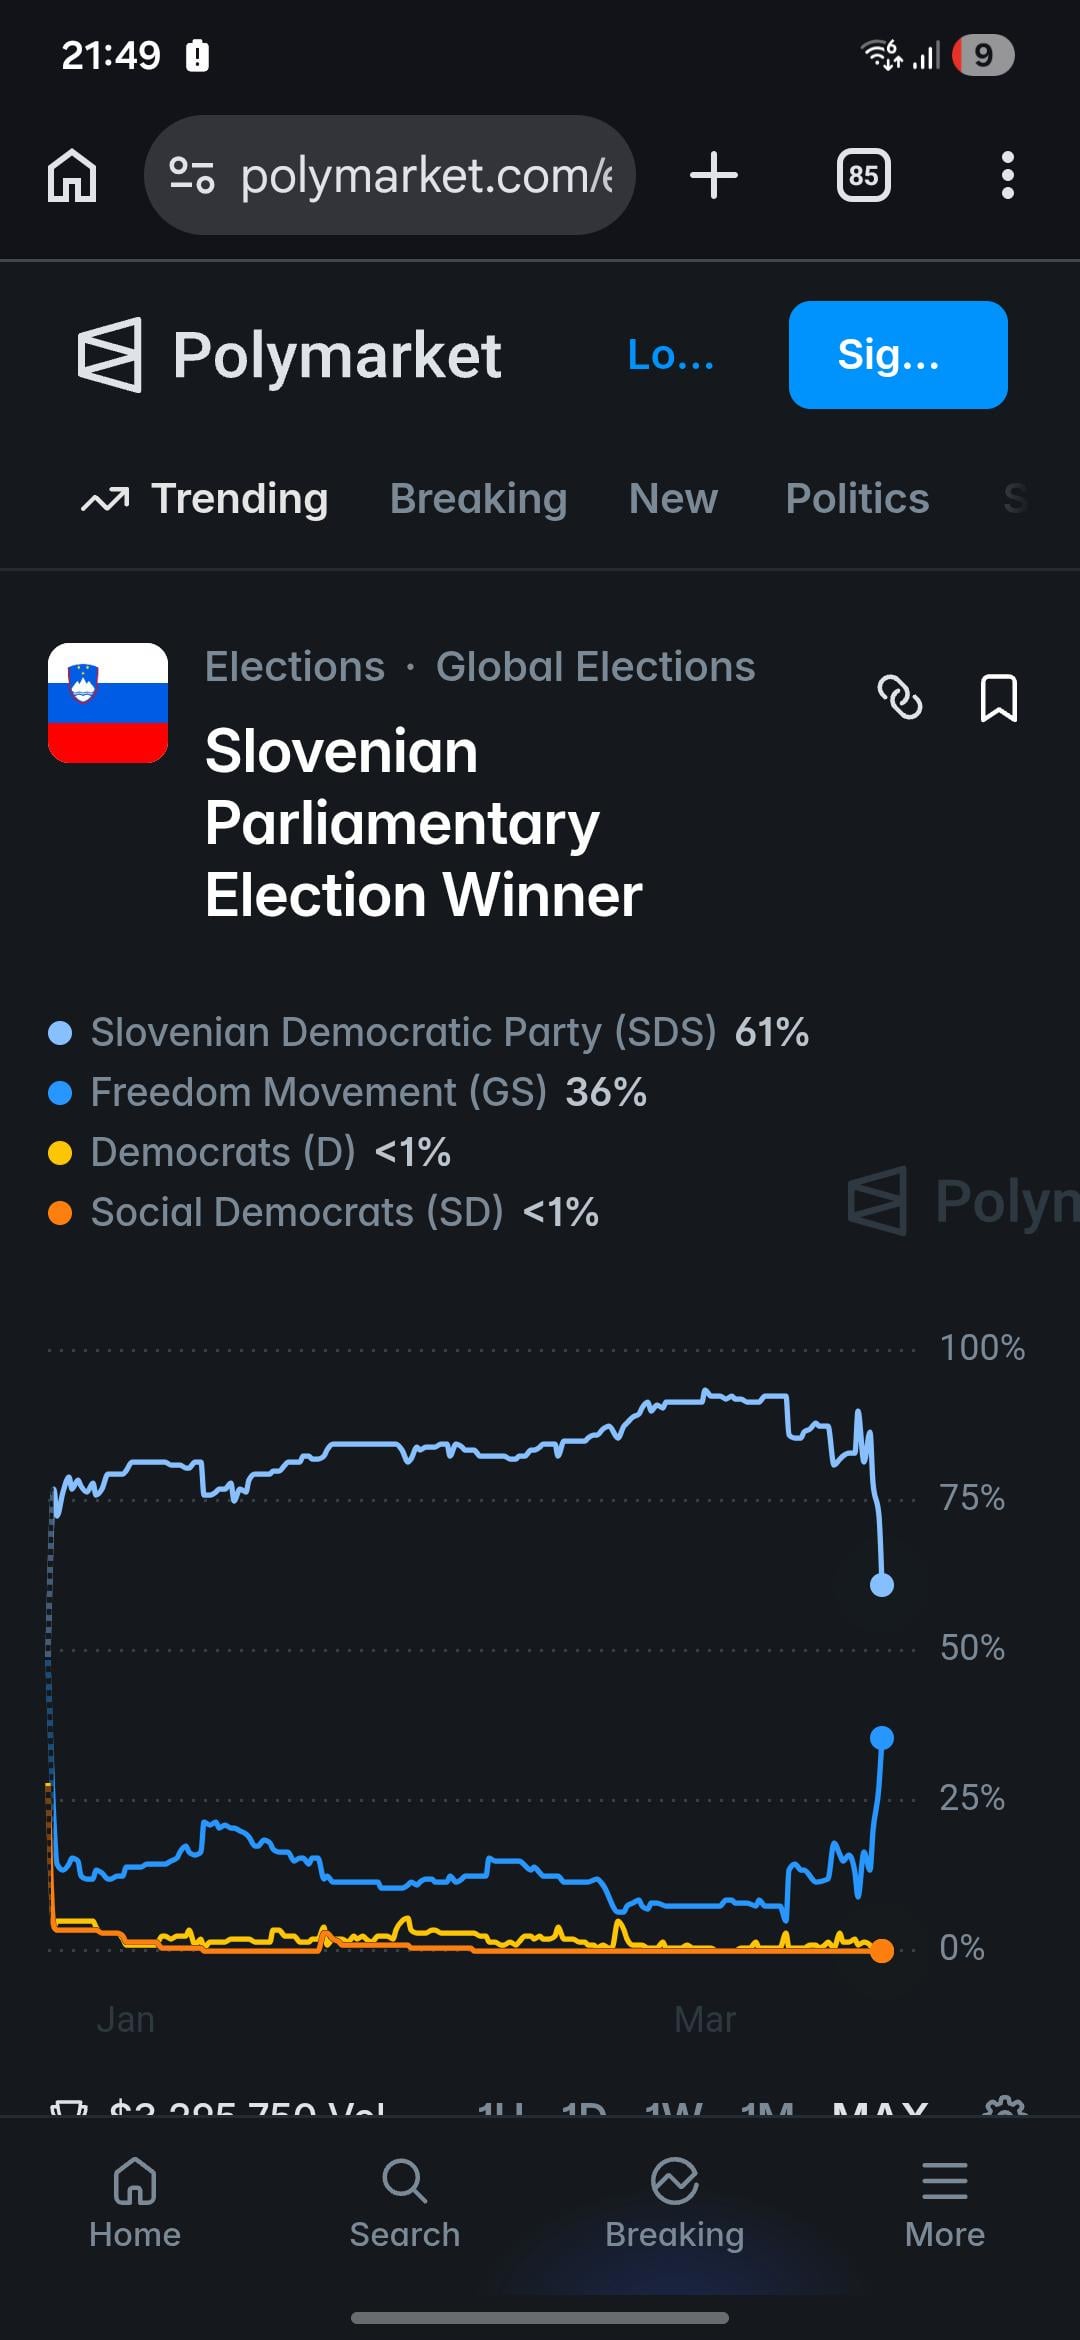Tap the Chrome home icon

pos(72,176)
